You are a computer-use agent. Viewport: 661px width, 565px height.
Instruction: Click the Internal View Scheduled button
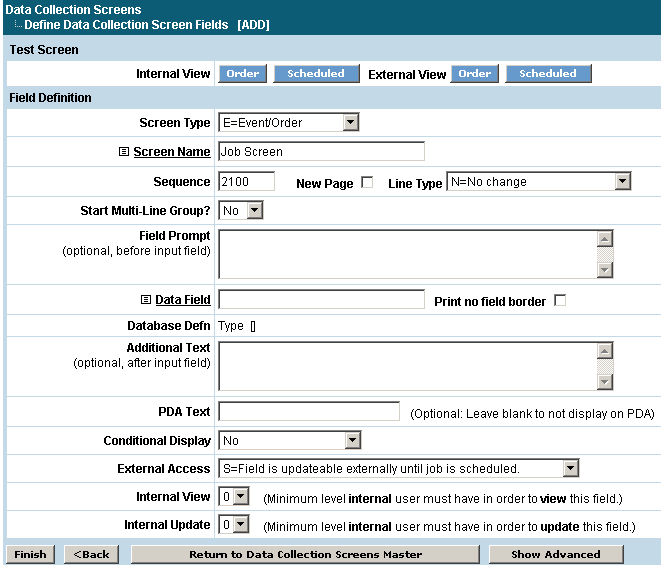tap(316, 73)
